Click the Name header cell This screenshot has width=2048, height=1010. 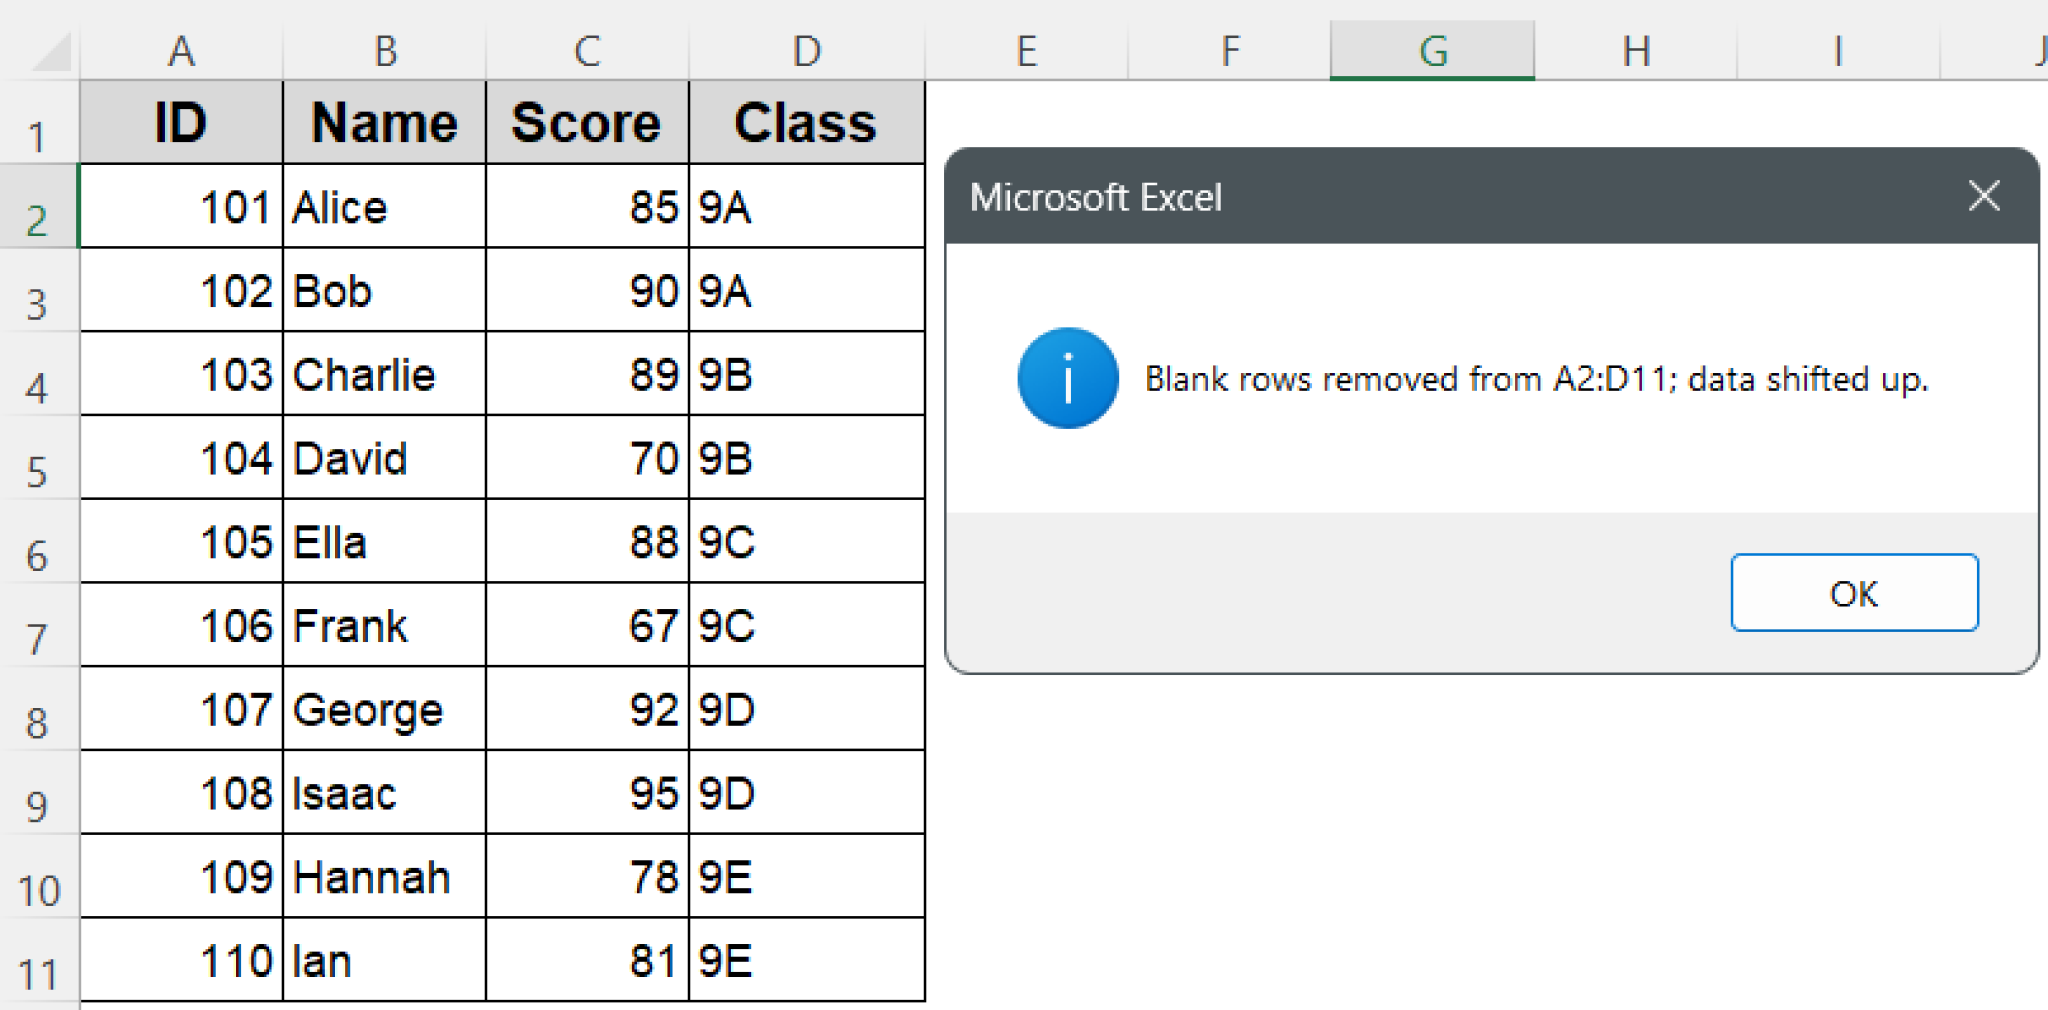coord(385,121)
